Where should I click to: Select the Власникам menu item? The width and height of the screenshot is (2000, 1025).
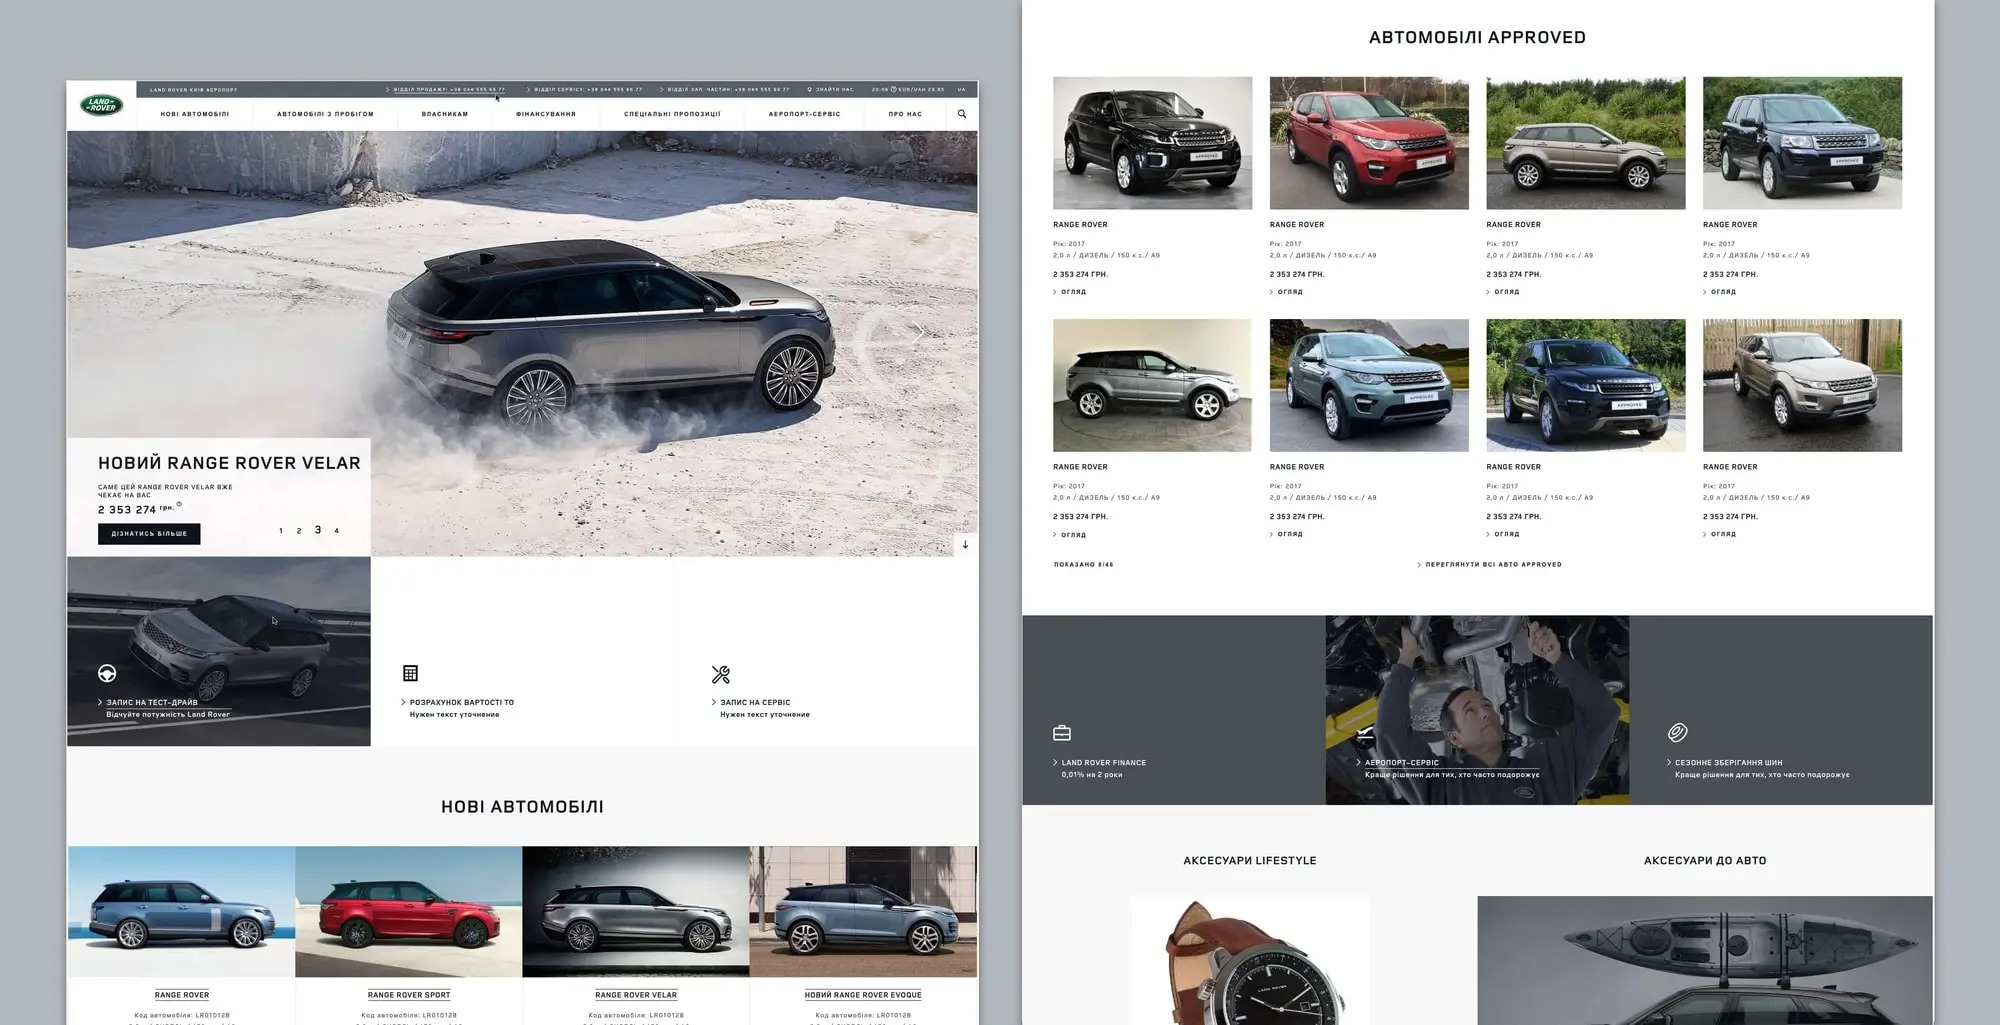445,114
